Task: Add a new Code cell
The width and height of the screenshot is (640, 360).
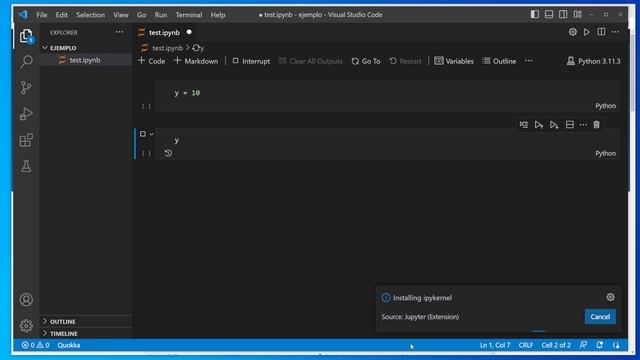Action: (x=151, y=61)
